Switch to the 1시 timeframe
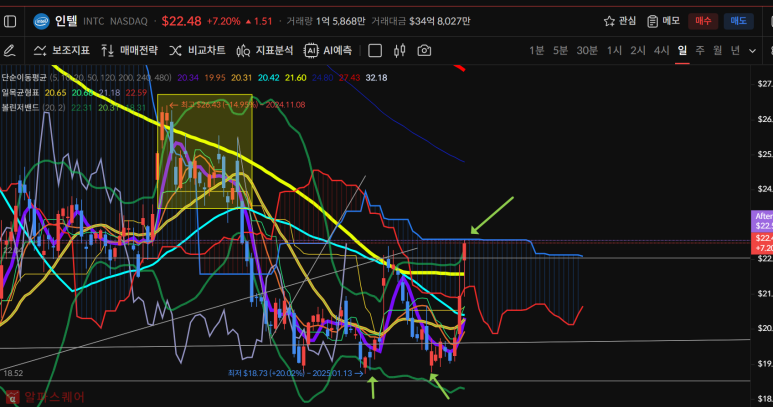773x407 pixels. pyautogui.click(x=614, y=50)
